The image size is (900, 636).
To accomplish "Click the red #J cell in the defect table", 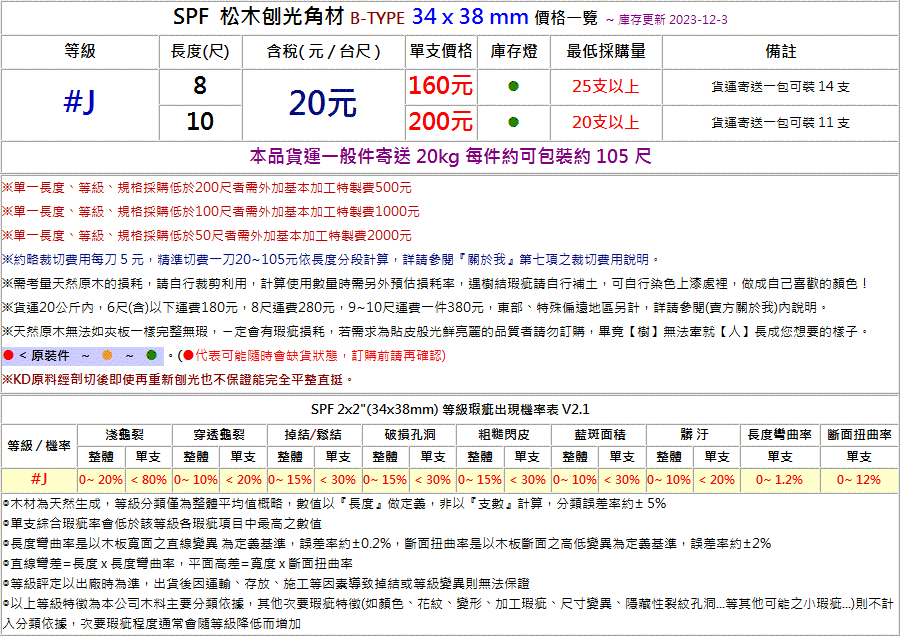I will [x=39, y=479].
